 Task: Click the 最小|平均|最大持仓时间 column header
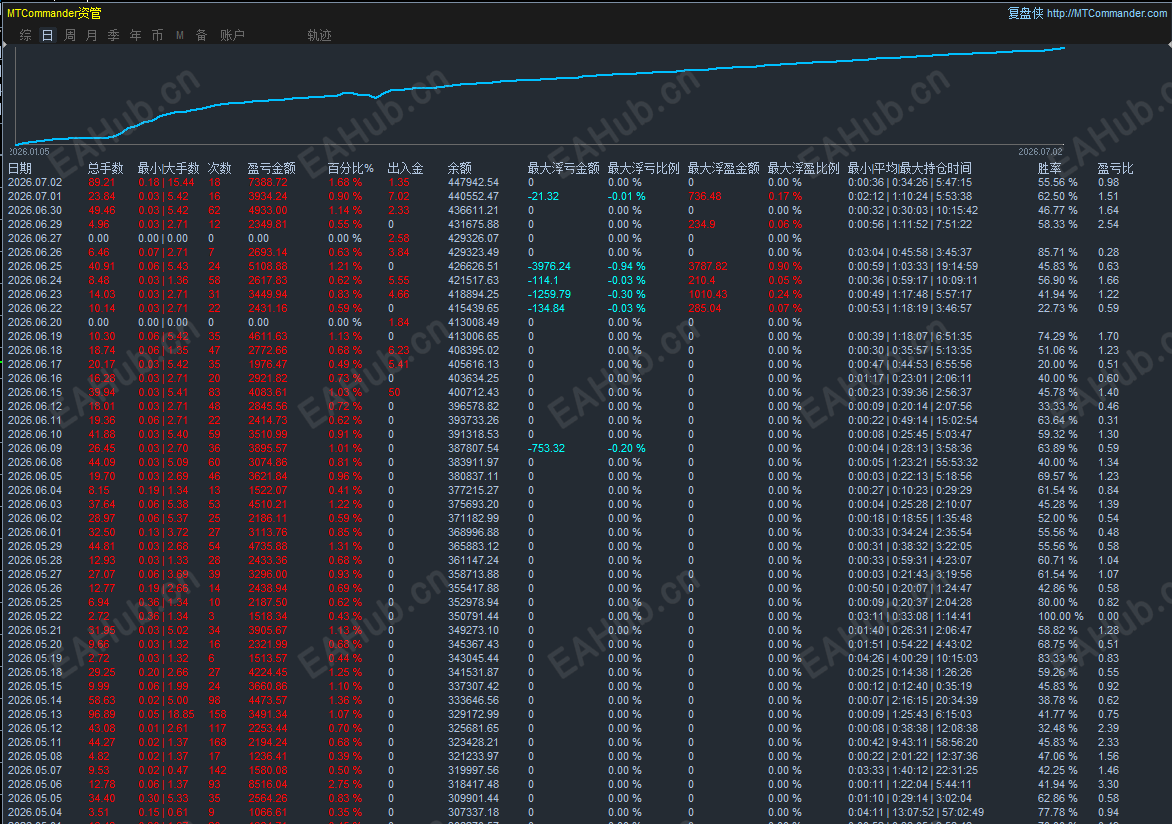(x=910, y=168)
